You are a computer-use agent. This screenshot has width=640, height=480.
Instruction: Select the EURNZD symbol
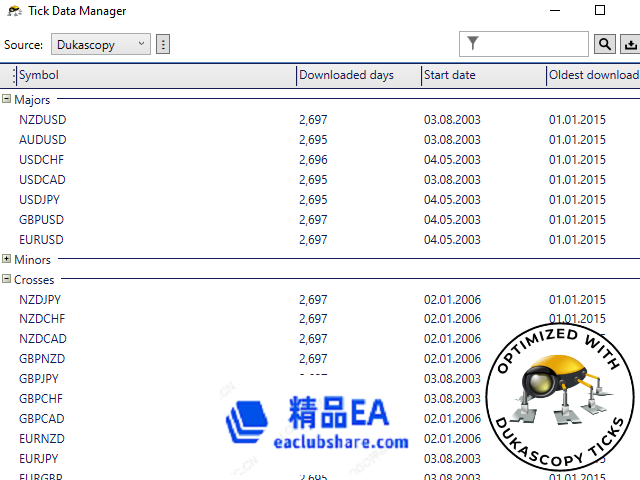point(42,438)
